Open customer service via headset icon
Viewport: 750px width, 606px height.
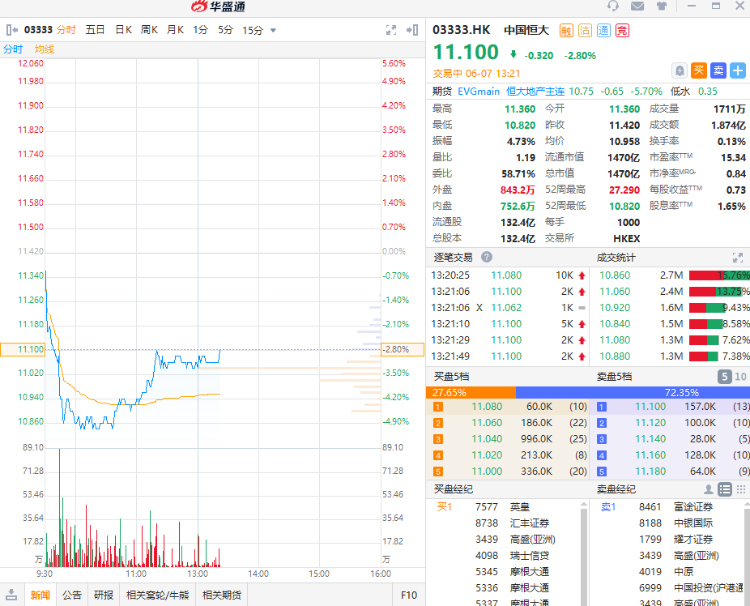(613, 6)
